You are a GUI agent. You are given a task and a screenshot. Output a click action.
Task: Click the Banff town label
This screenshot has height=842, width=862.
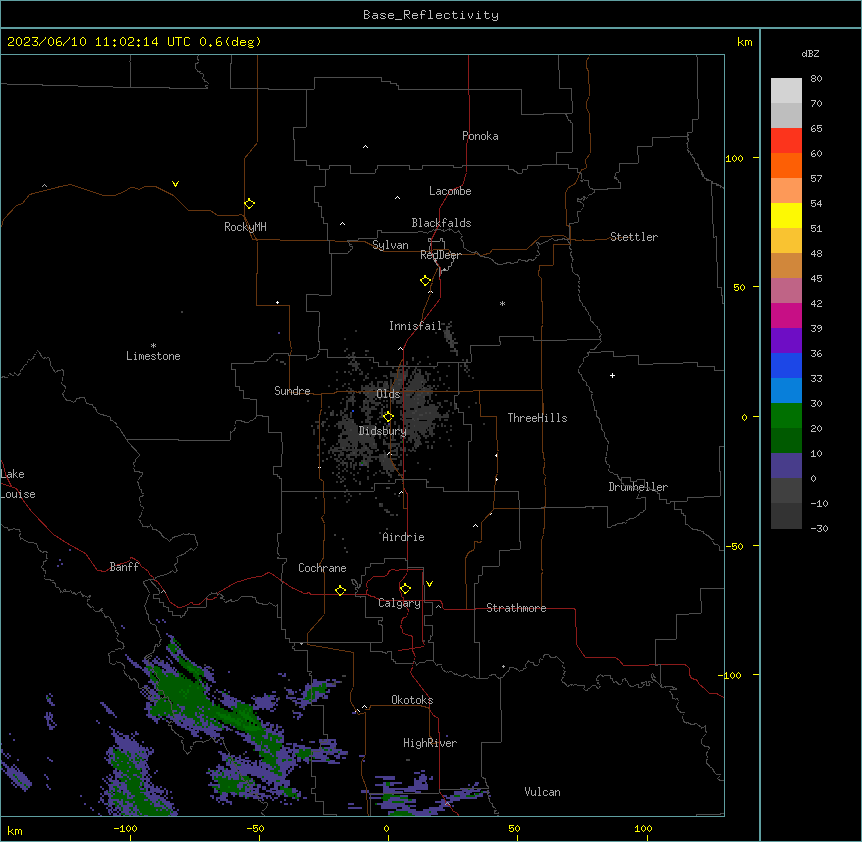(x=124, y=567)
